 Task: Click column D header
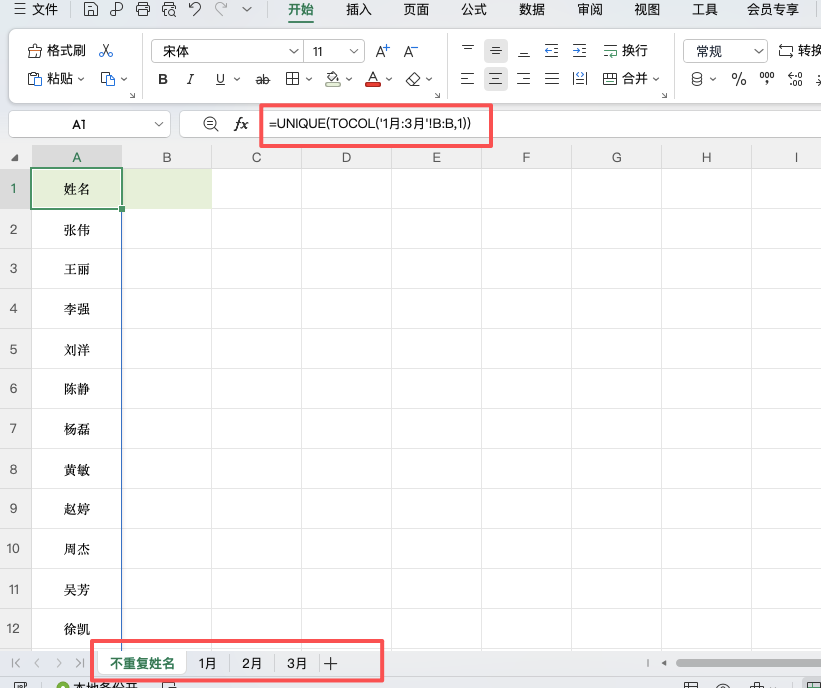346,157
